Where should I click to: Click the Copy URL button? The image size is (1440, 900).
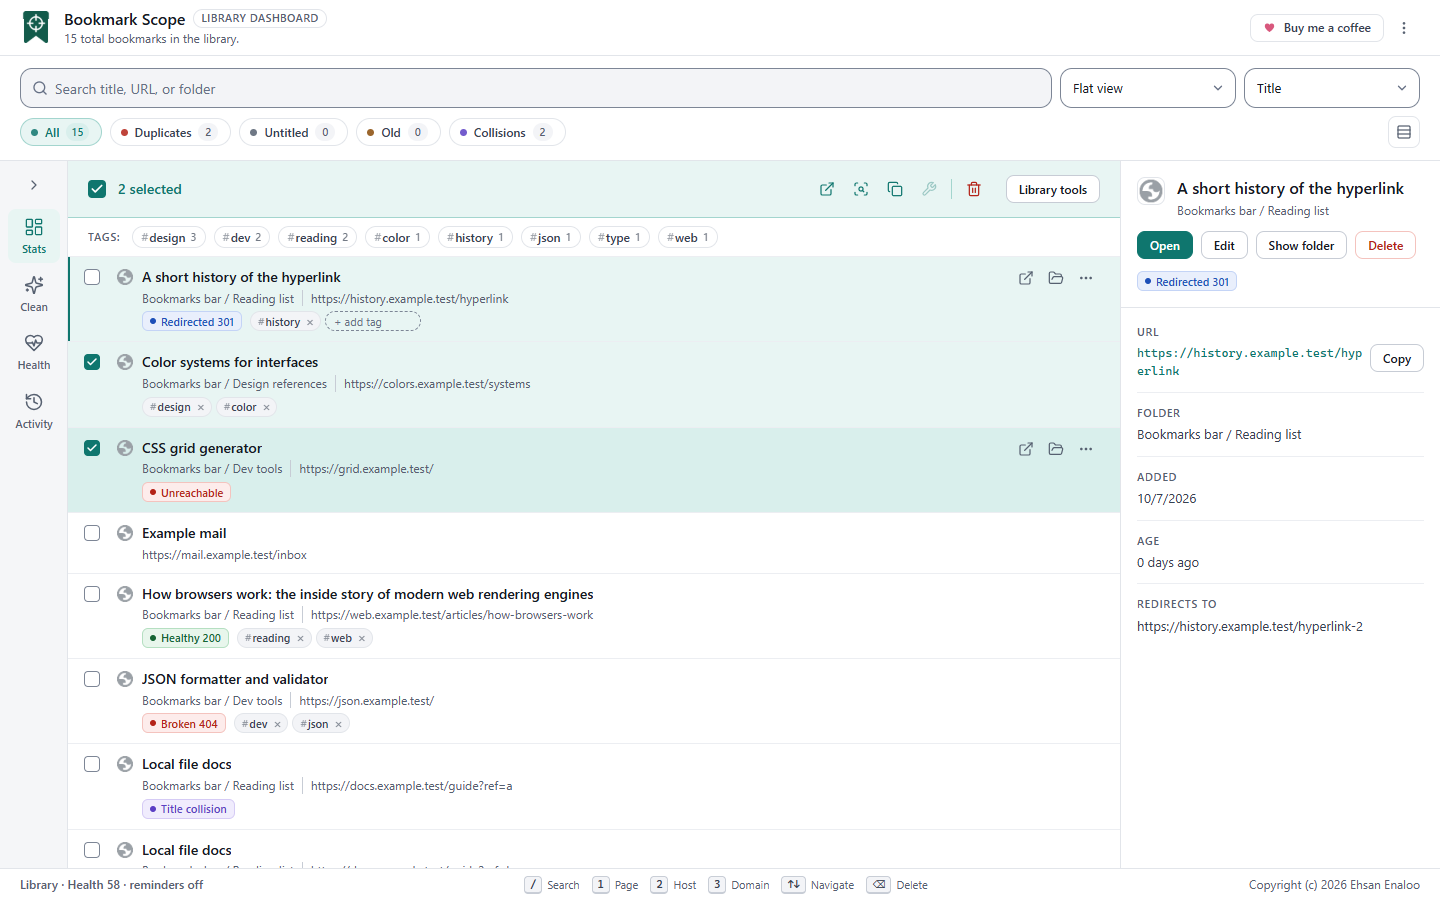1397,359
